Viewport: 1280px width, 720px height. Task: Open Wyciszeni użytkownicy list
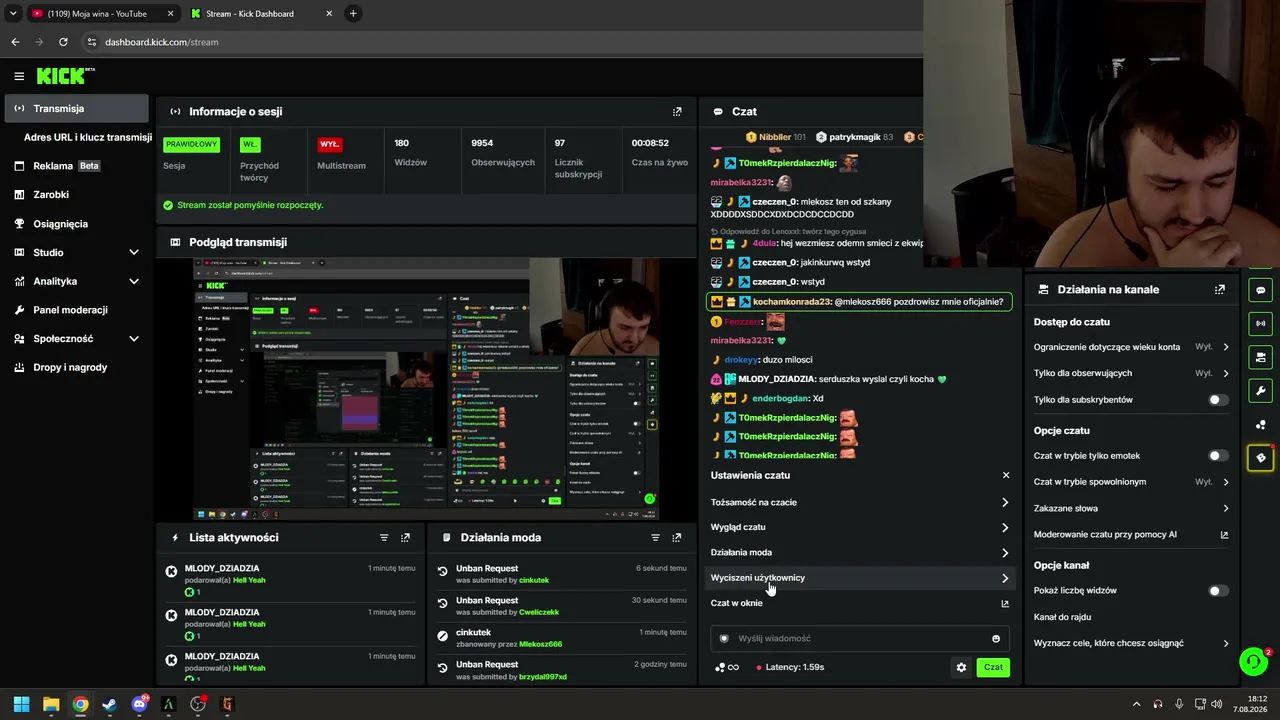(x=860, y=578)
